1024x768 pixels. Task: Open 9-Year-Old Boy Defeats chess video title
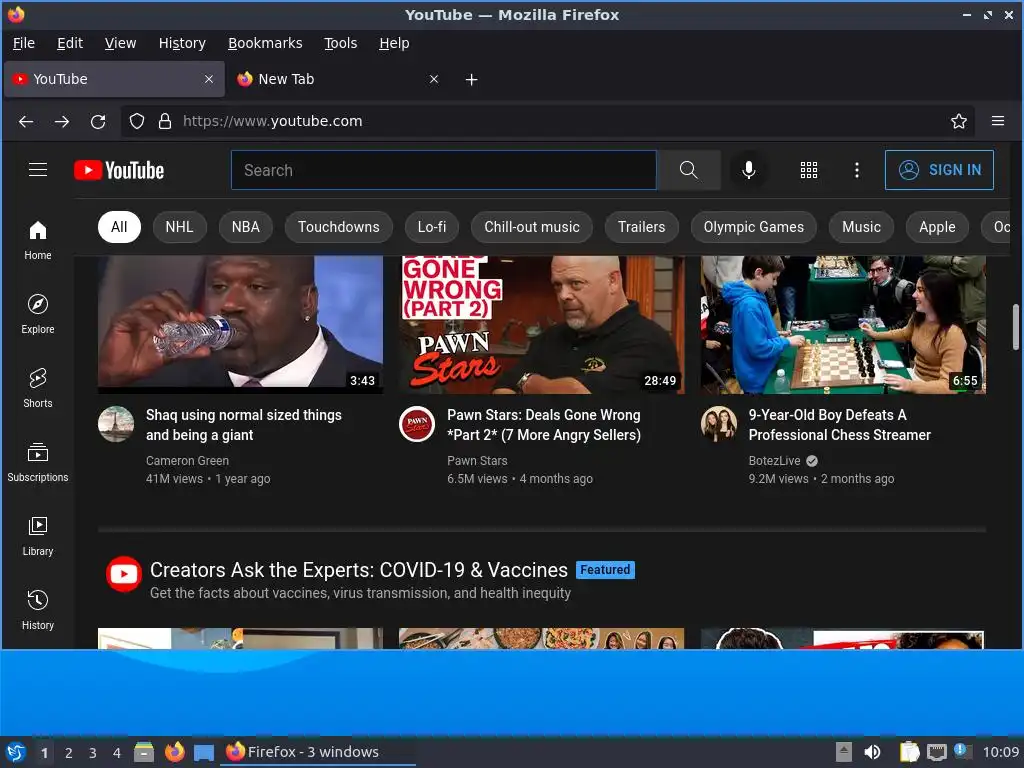coord(839,425)
